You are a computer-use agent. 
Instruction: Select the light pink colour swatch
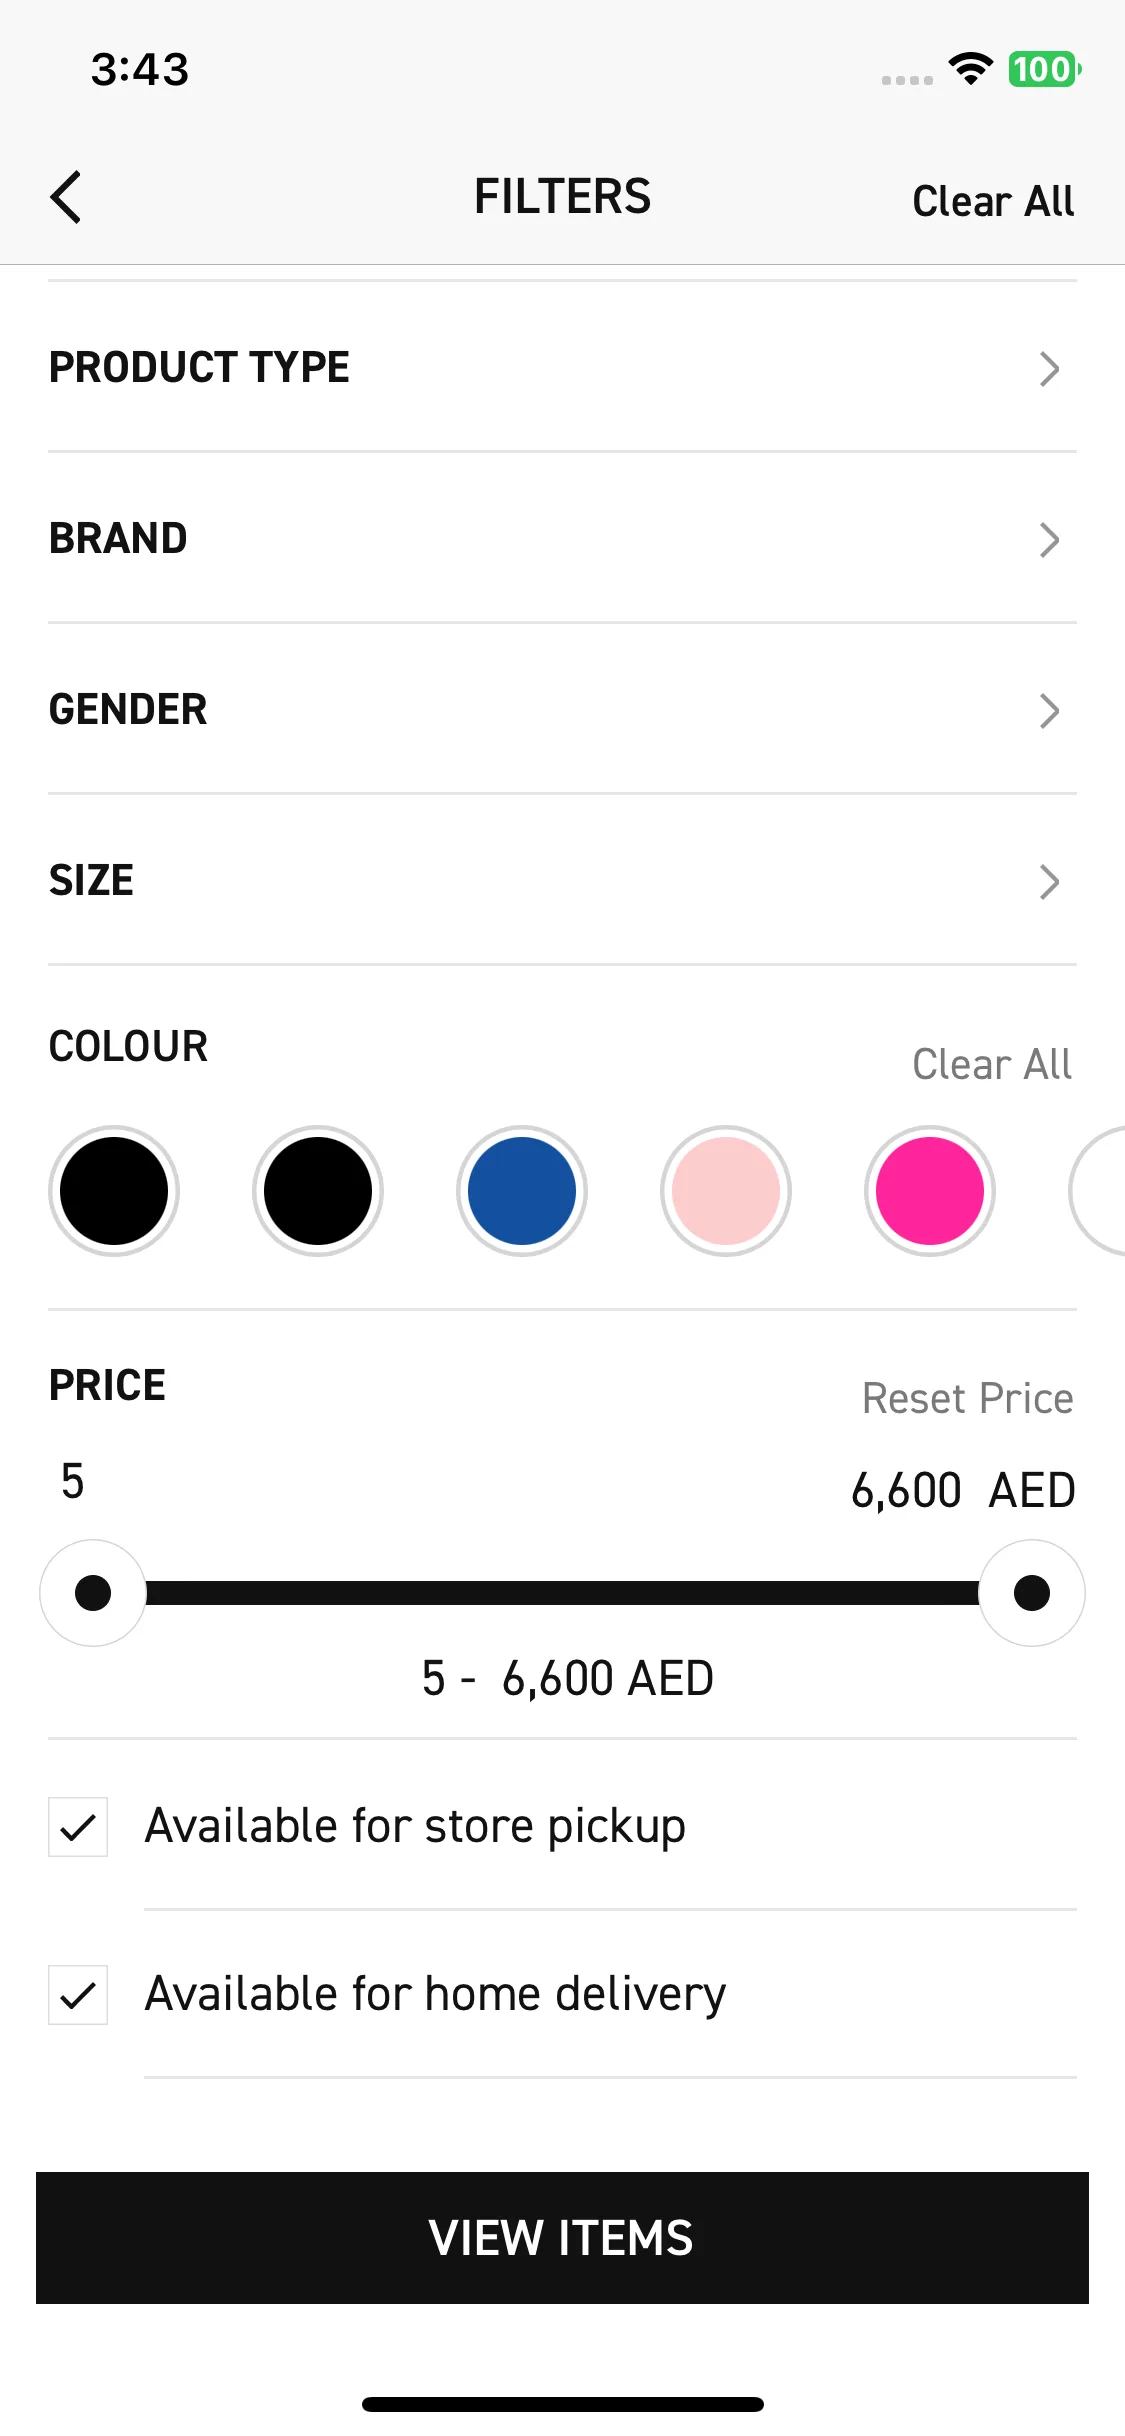click(726, 1191)
